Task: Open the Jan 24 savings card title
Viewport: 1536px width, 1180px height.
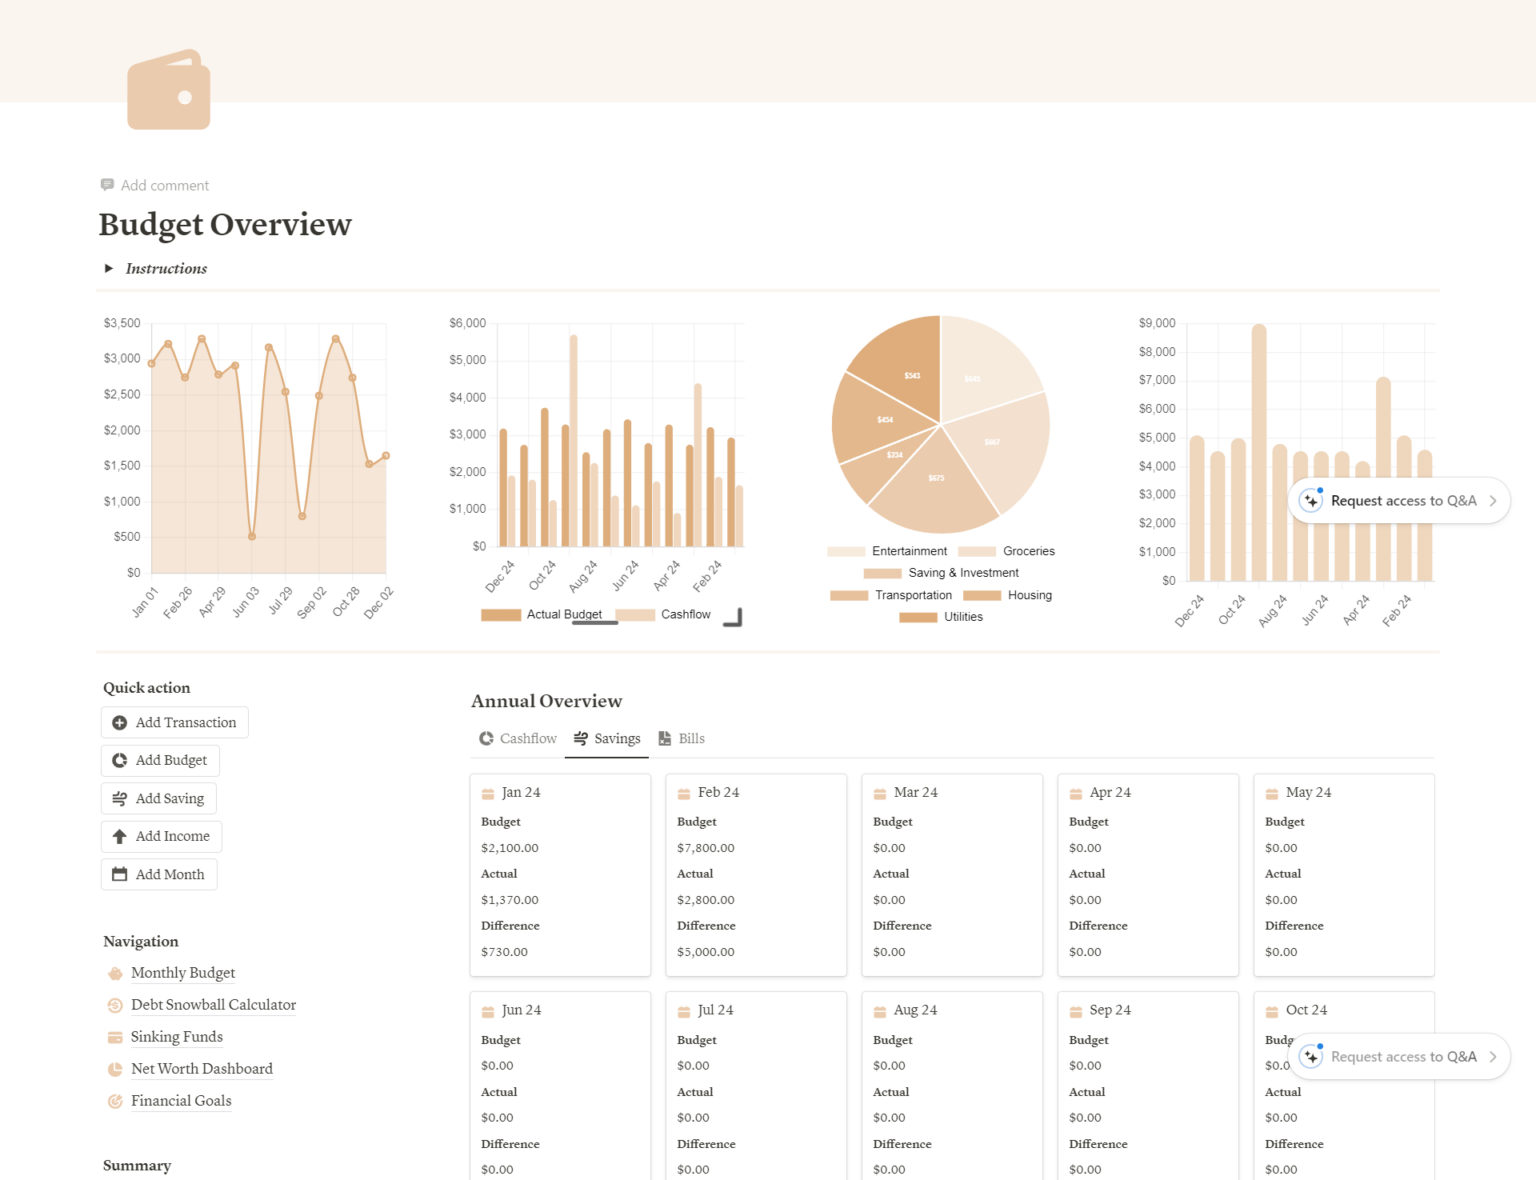Action: 521,793
